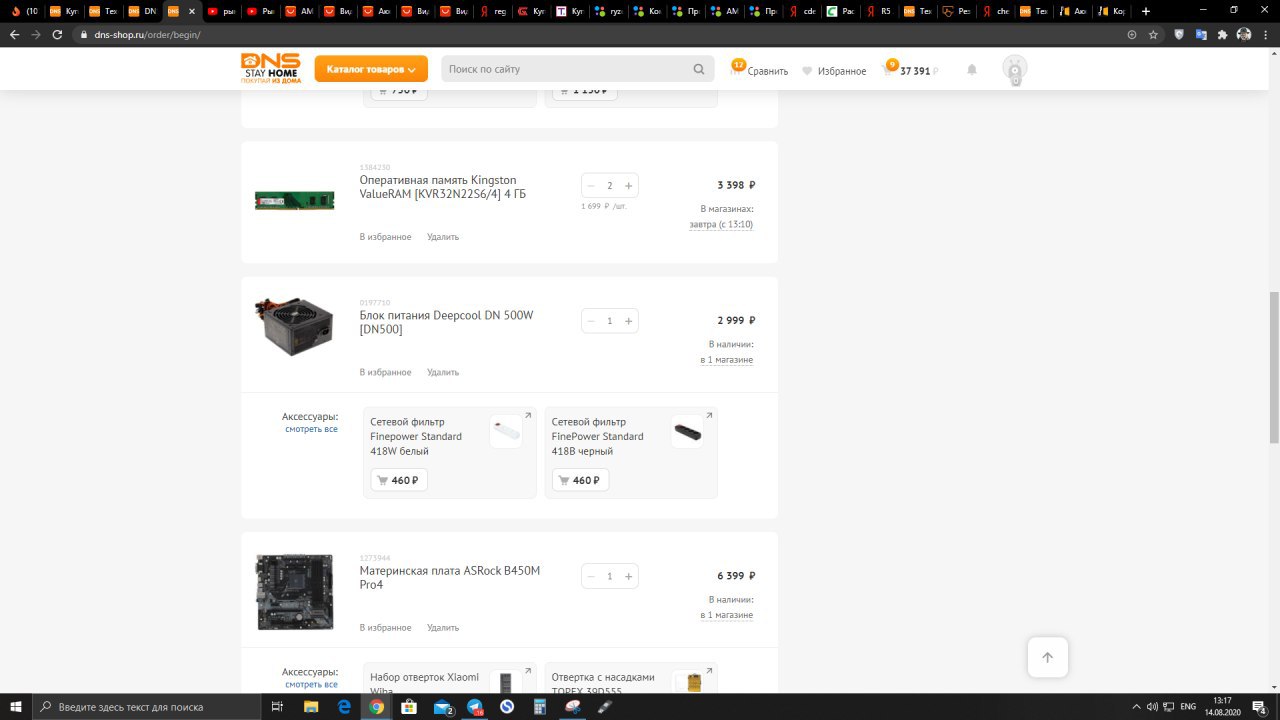The width and height of the screenshot is (1280, 720).
Task: Open Mail app from taskbar
Action: click(x=442, y=707)
